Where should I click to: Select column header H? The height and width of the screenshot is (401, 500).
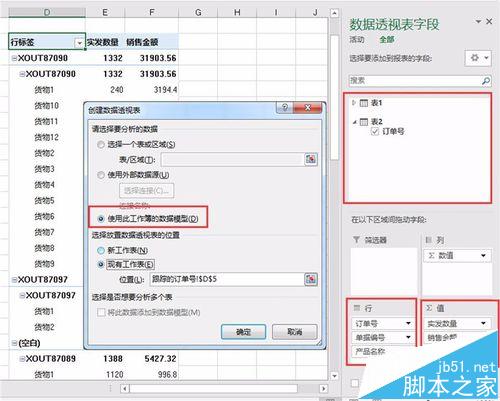pos(237,13)
